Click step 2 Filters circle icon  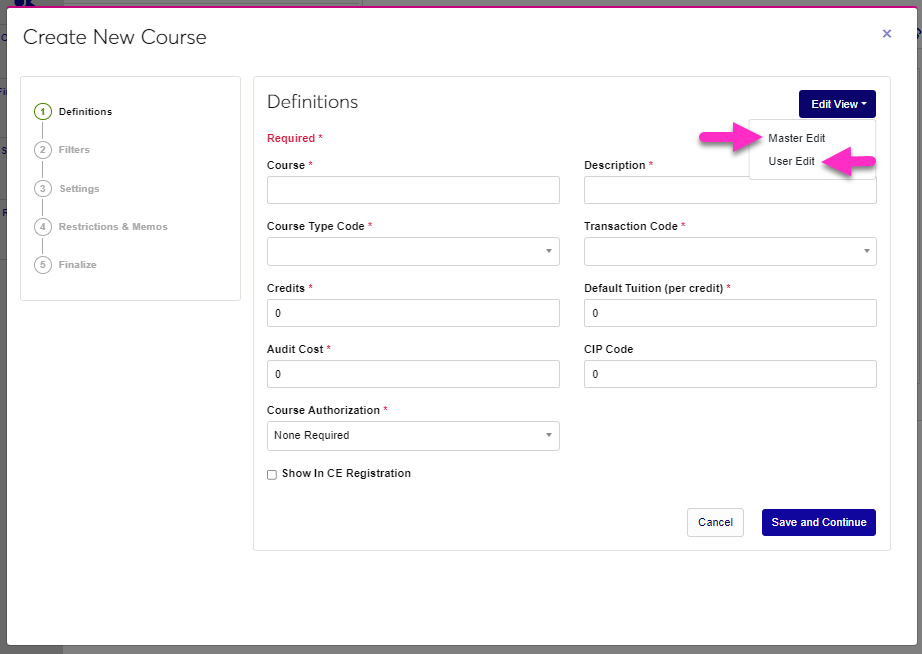tap(43, 150)
